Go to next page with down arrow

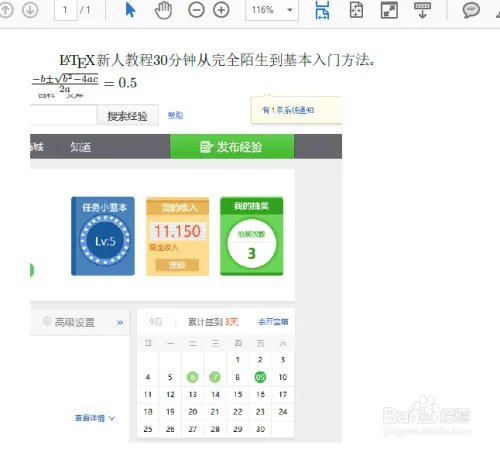pyautogui.click(x=30, y=10)
